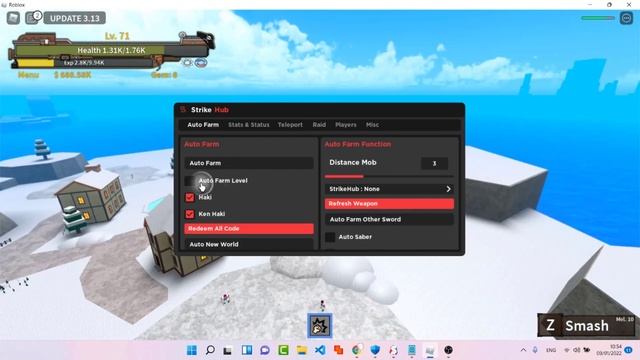Click the Menu label under Exp bar
Image resolution: width=640 pixels, height=360 pixels.
[x=29, y=75]
